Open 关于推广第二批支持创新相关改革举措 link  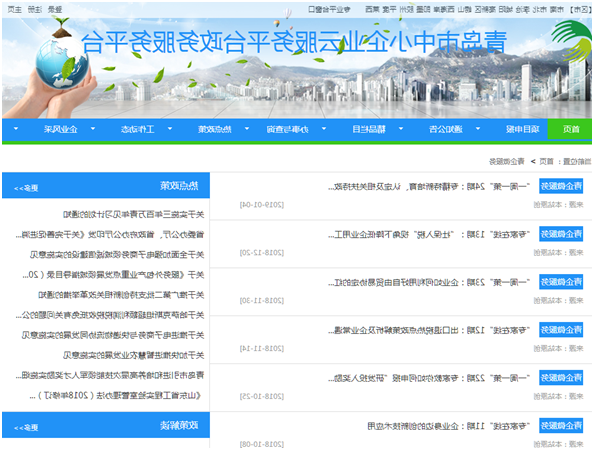[x=121, y=295]
